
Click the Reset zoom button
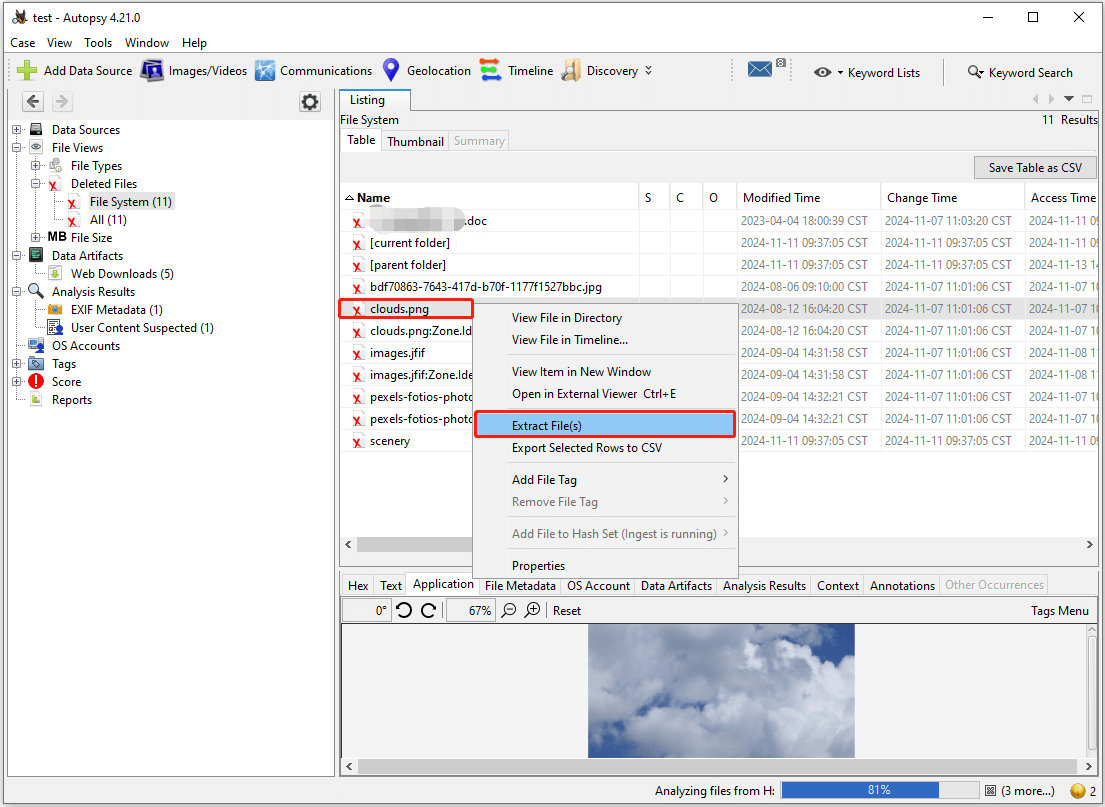567,610
